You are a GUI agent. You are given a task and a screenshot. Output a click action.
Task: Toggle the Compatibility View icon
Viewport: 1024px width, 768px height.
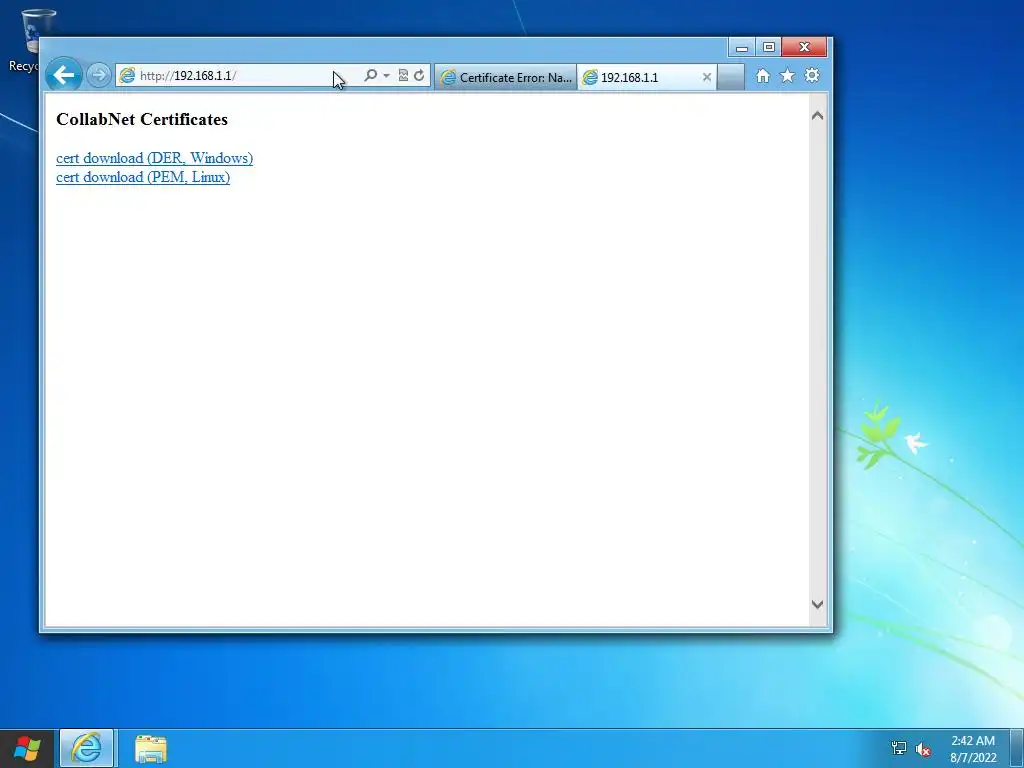pos(403,76)
